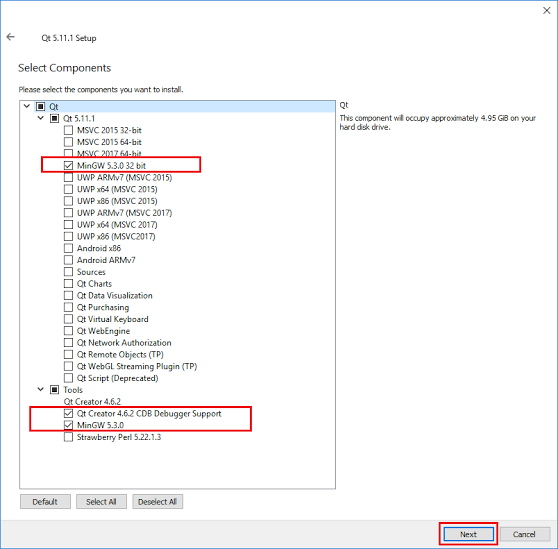558x549 pixels.
Task: Toggle the top-level Qt tri-state checkbox
Action: point(41,106)
